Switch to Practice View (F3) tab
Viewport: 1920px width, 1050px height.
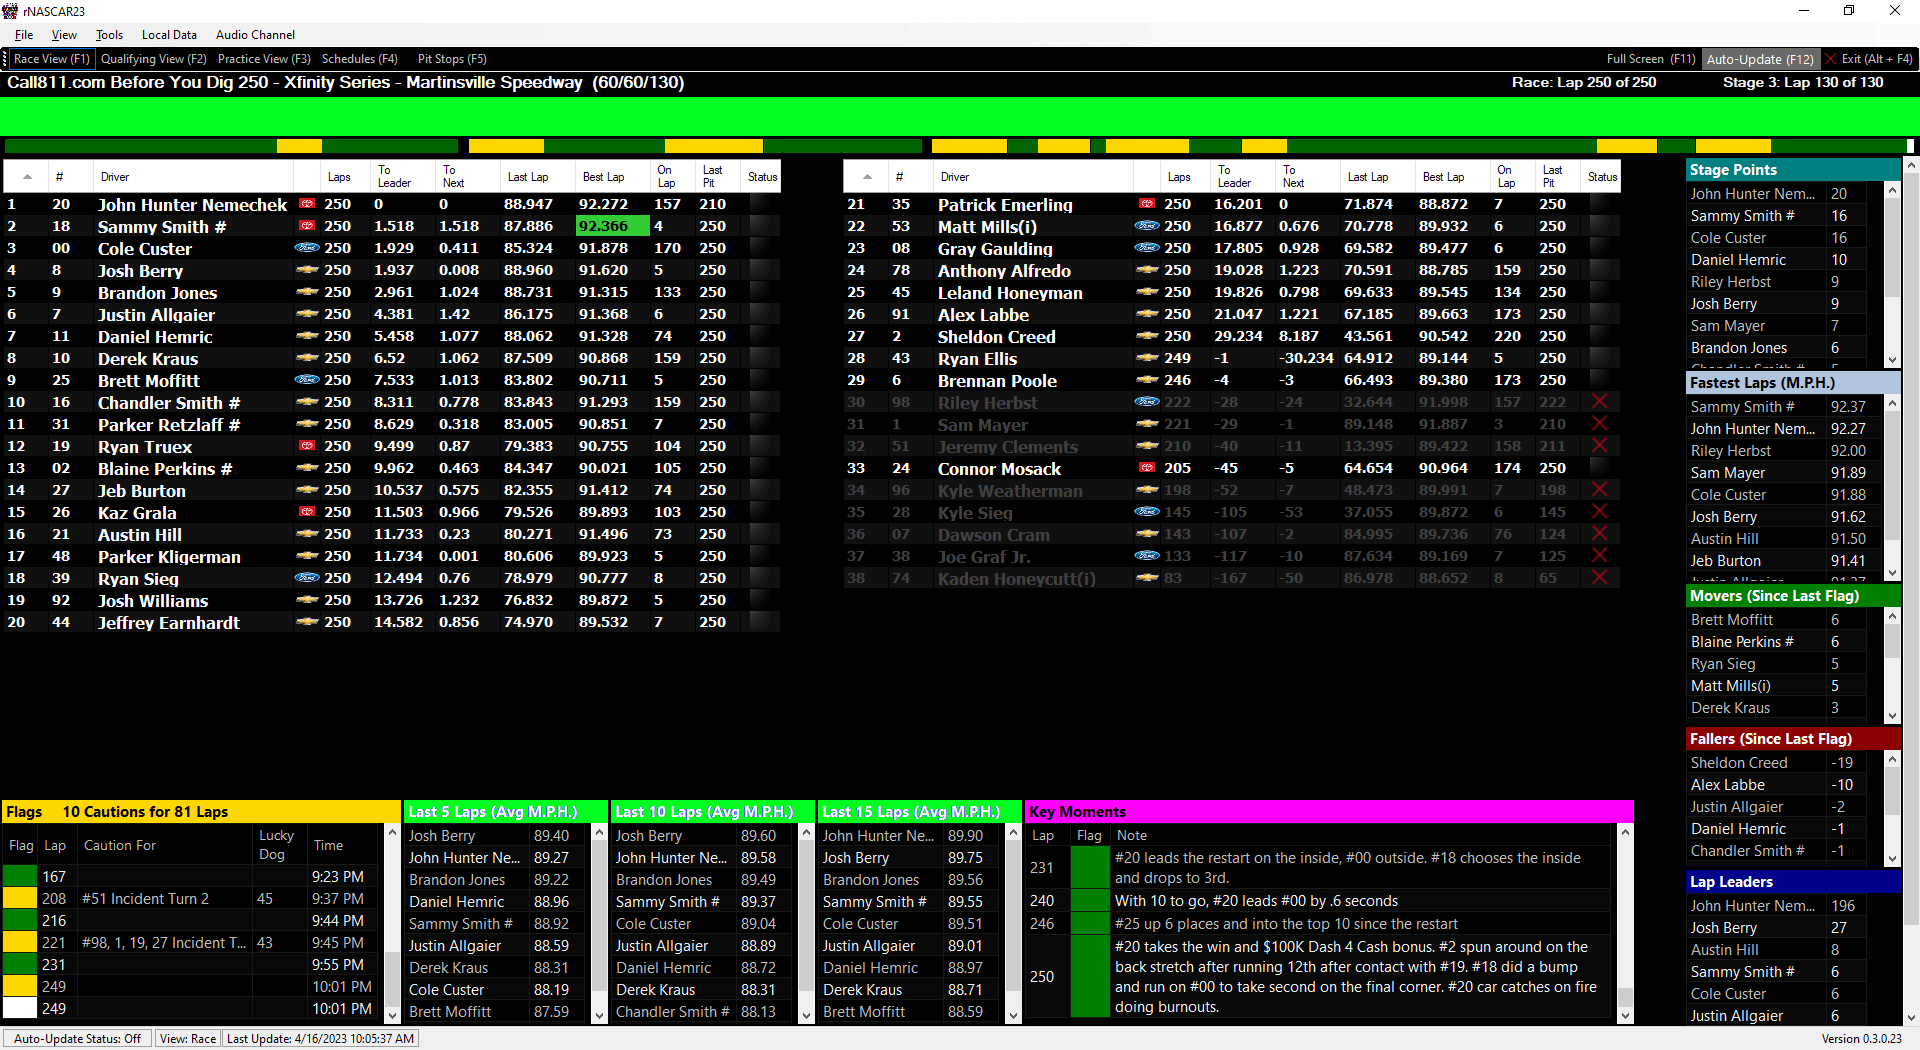[264, 59]
